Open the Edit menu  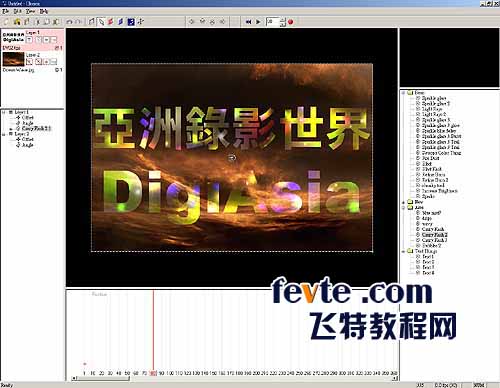[18, 11]
